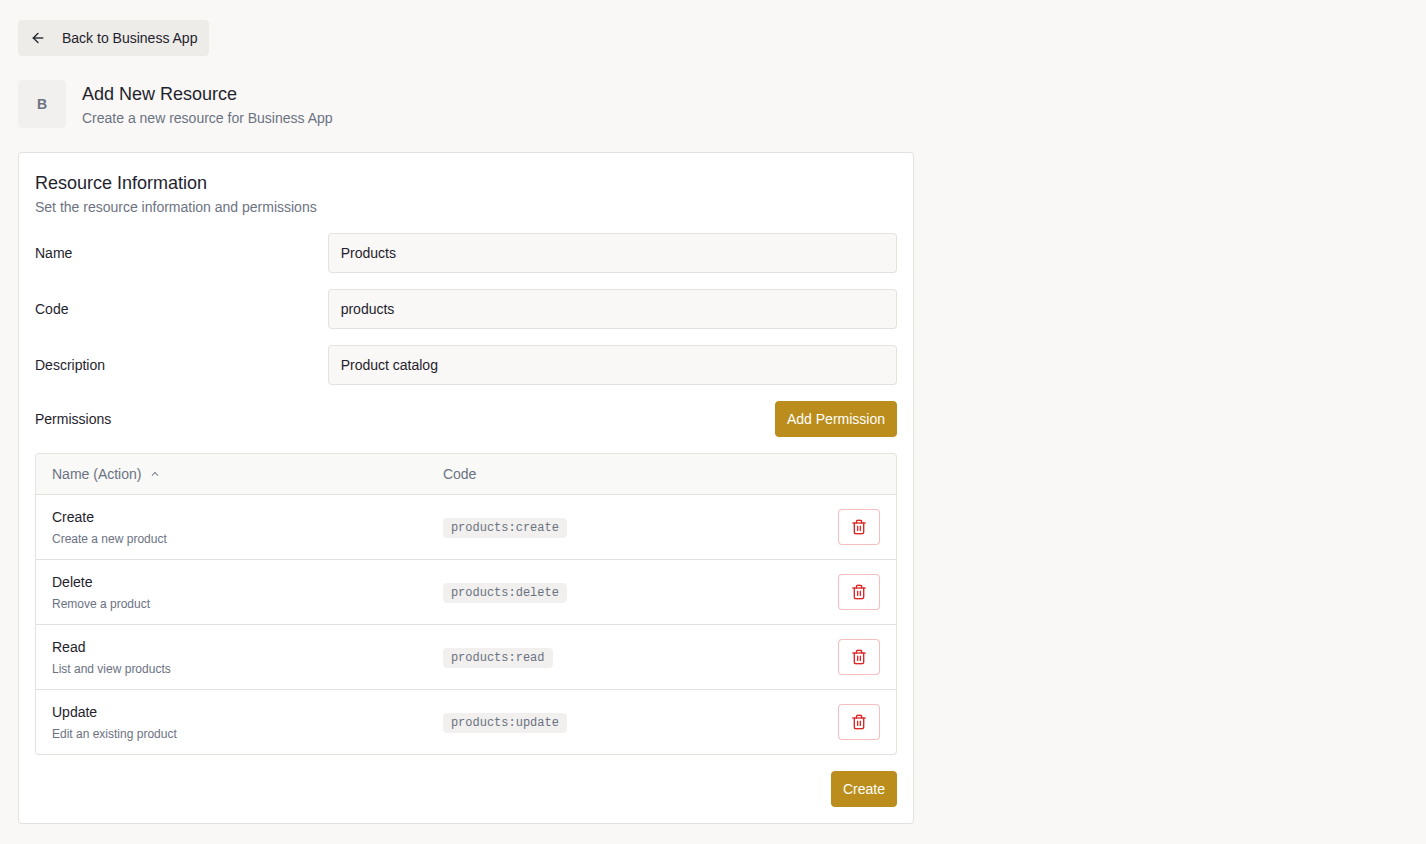Submit the form with Create button
This screenshot has width=1426, height=844.
coord(864,789)
